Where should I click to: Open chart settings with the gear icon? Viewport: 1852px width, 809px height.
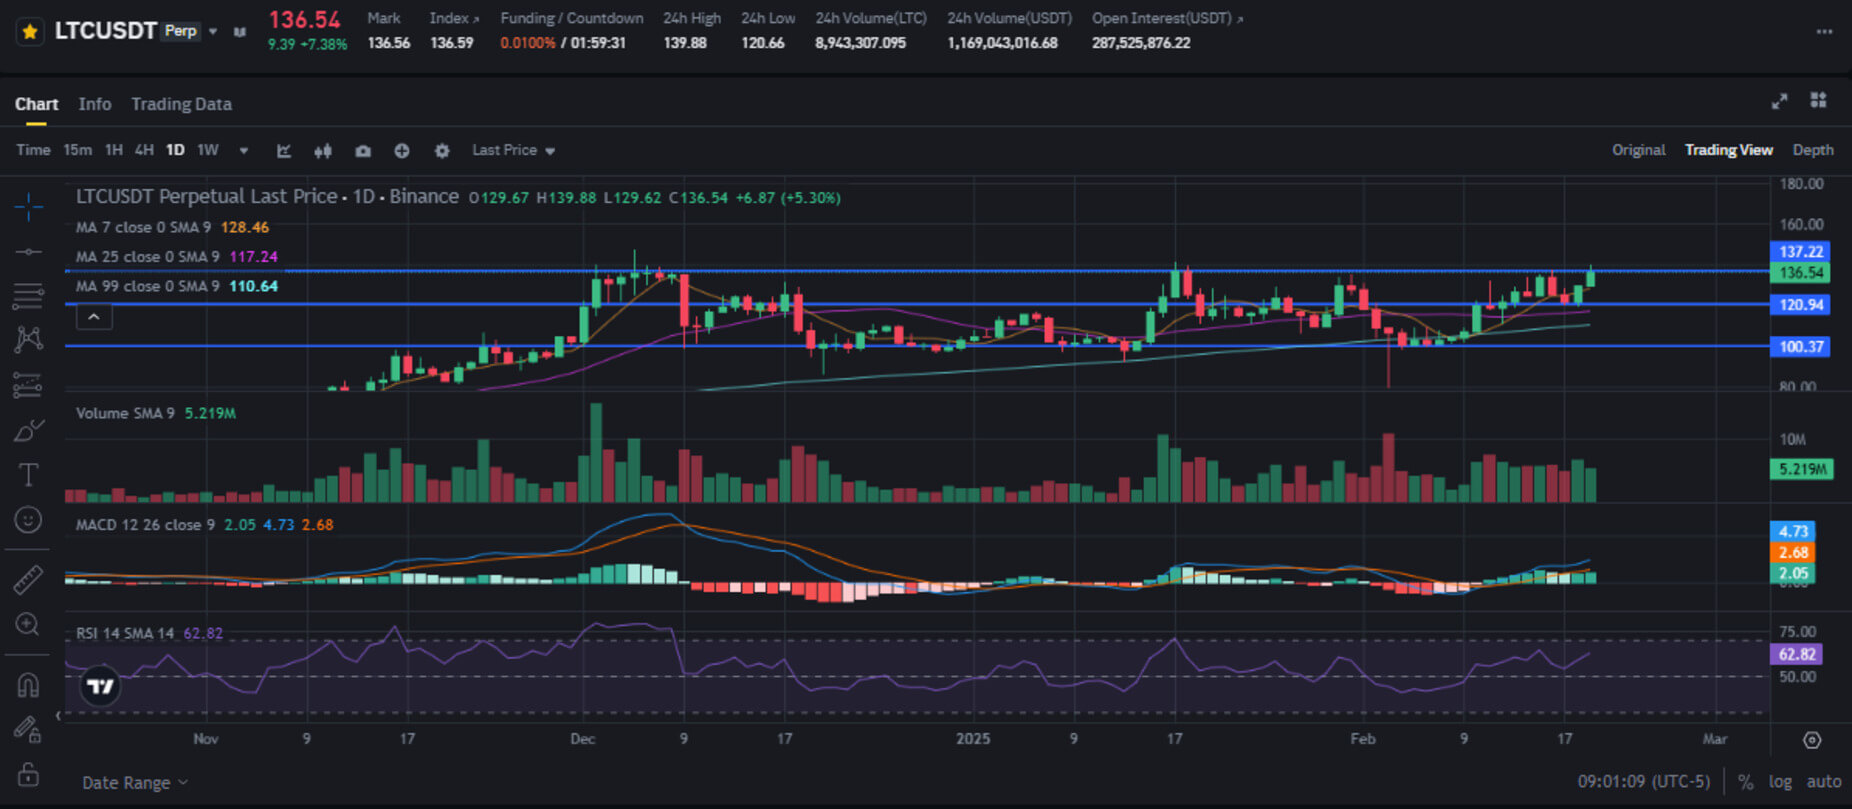(x=442, y=151)
